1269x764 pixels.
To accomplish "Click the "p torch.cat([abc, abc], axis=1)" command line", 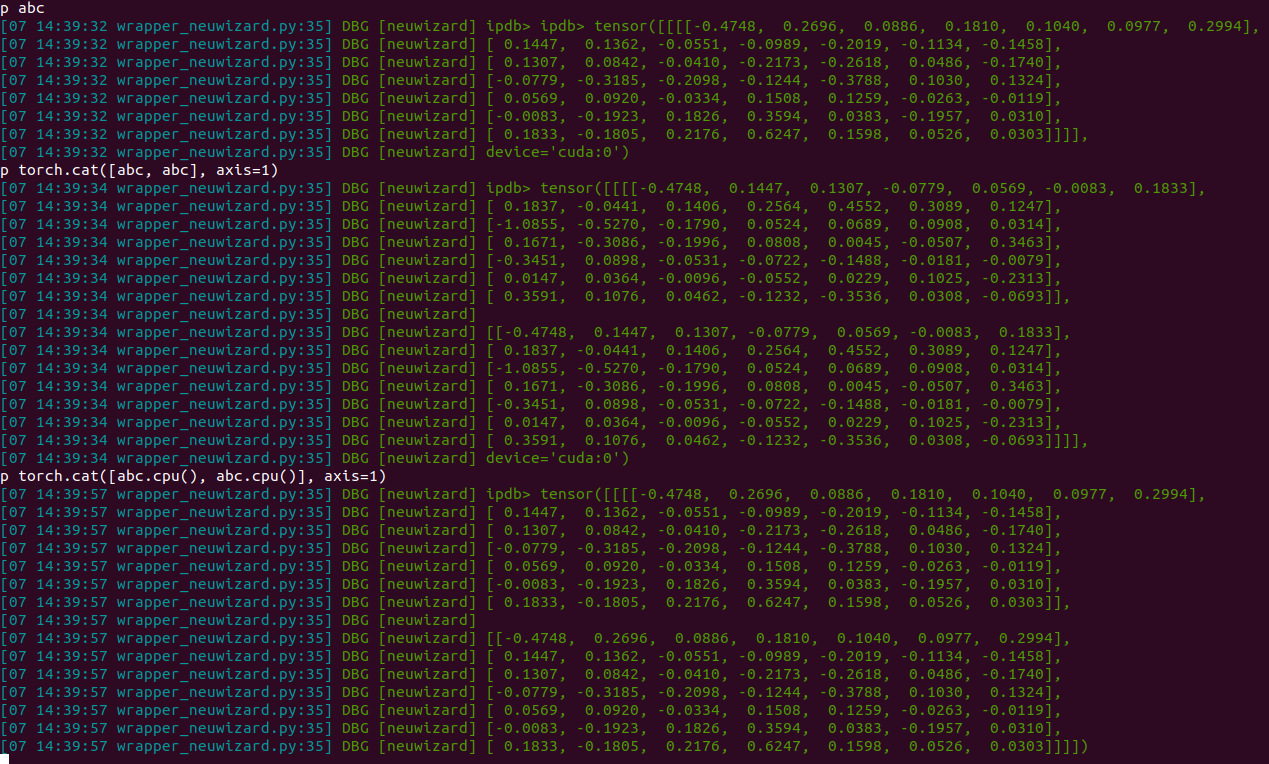I will click(x=139, y=170).
